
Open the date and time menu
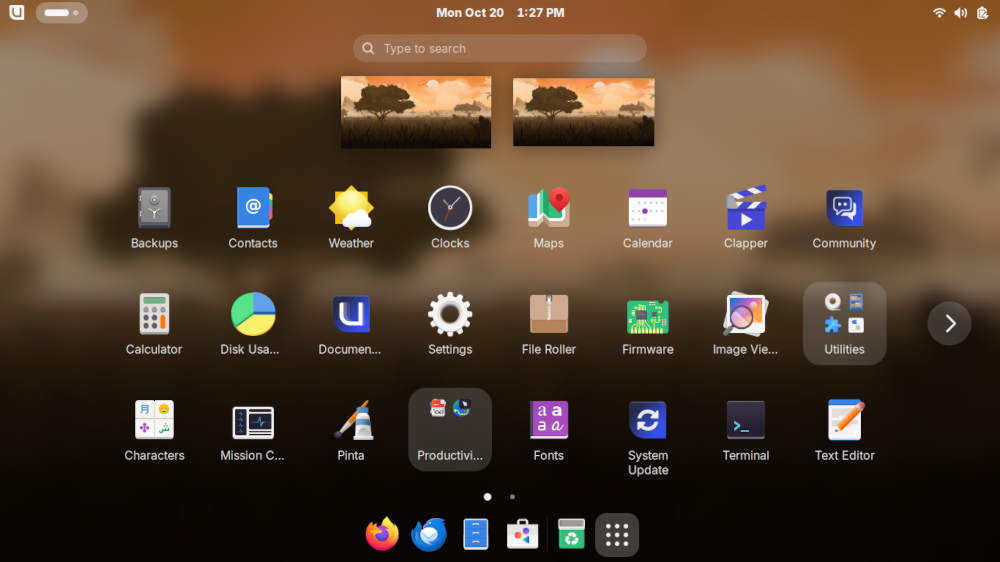coord(500,13)
